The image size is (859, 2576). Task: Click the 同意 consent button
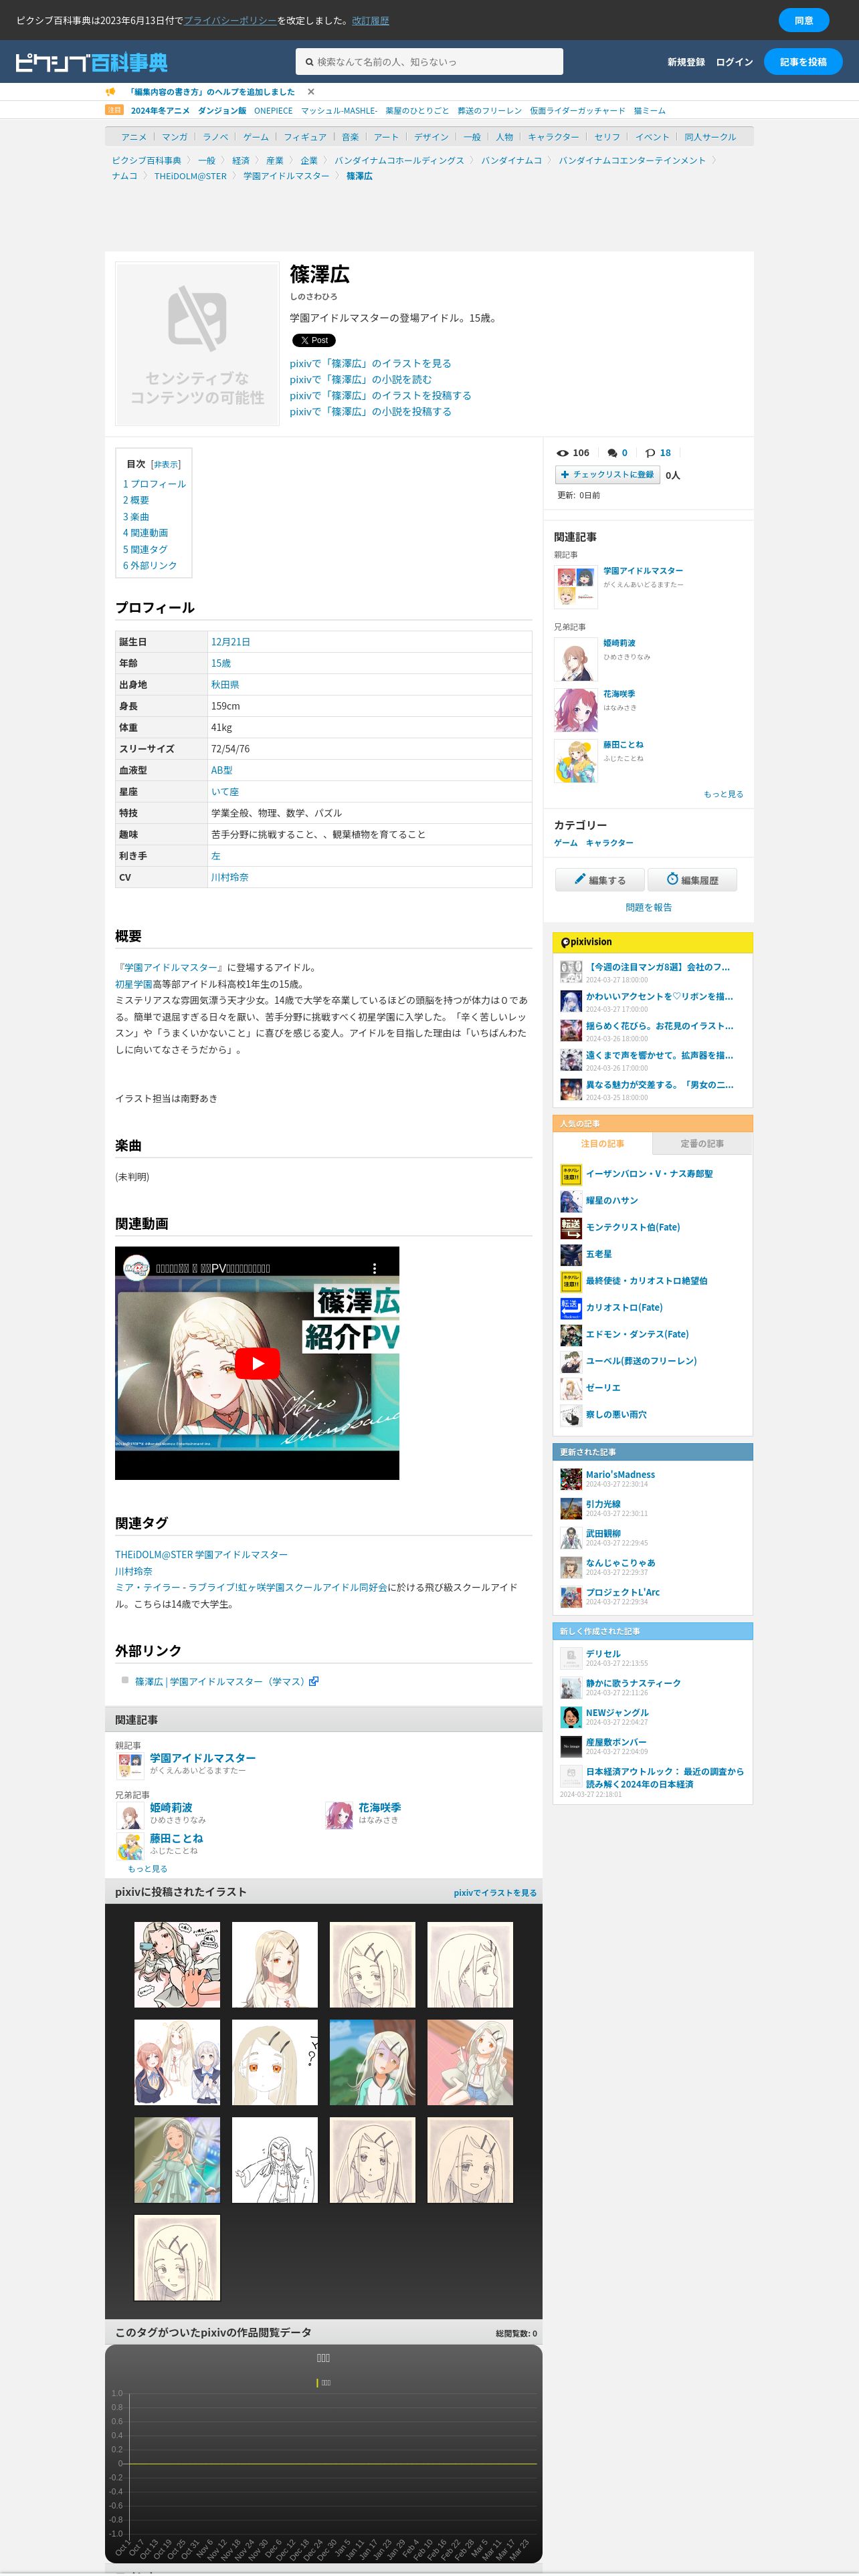[804, 20]
